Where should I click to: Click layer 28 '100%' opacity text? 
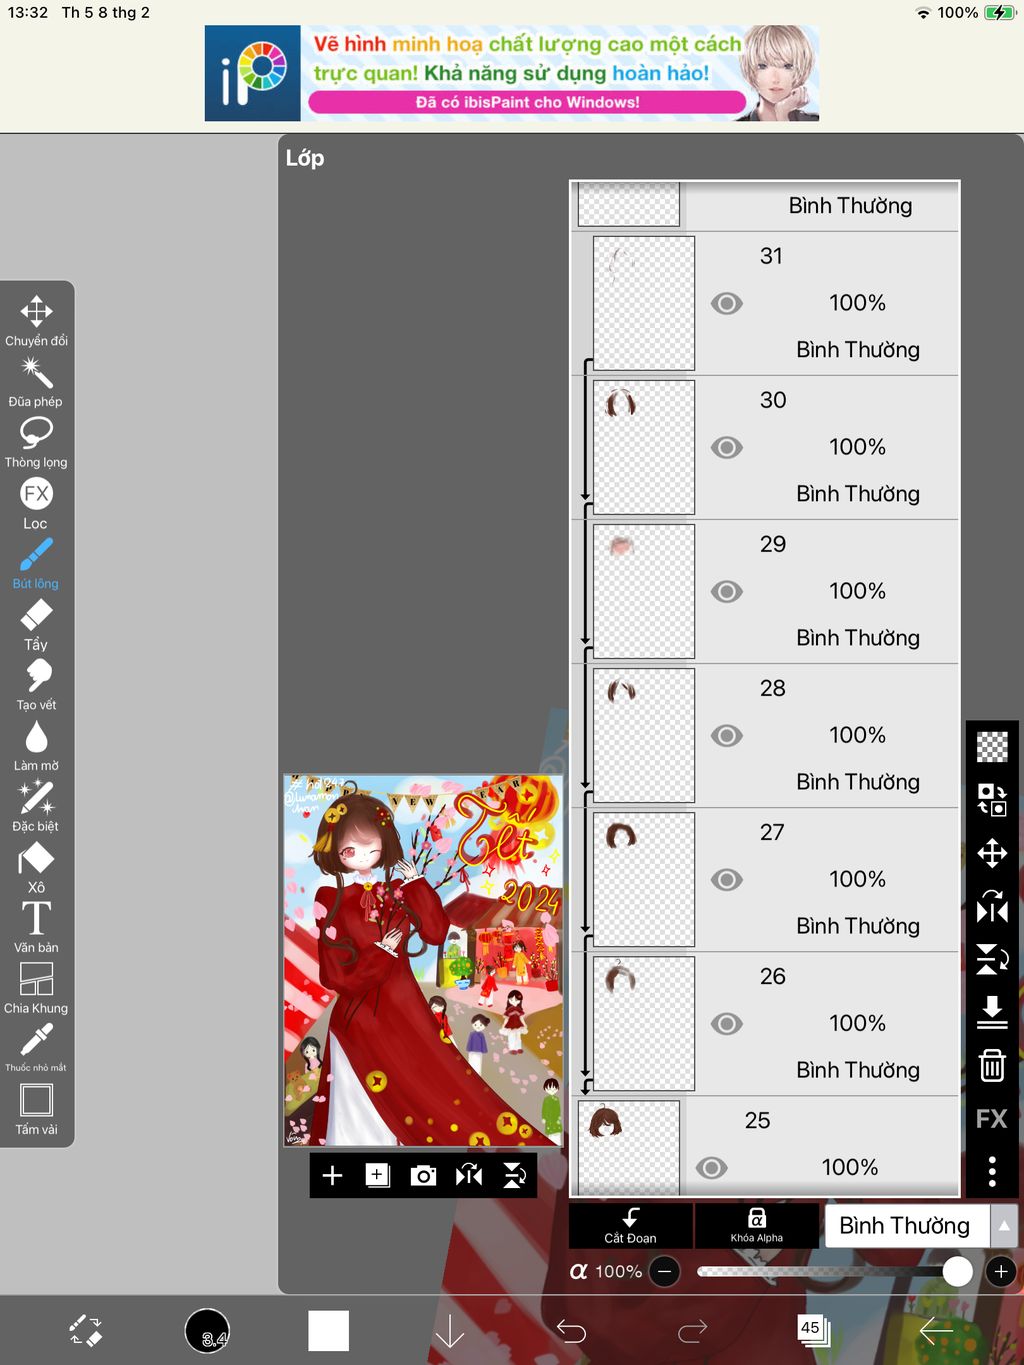(857, 735)
